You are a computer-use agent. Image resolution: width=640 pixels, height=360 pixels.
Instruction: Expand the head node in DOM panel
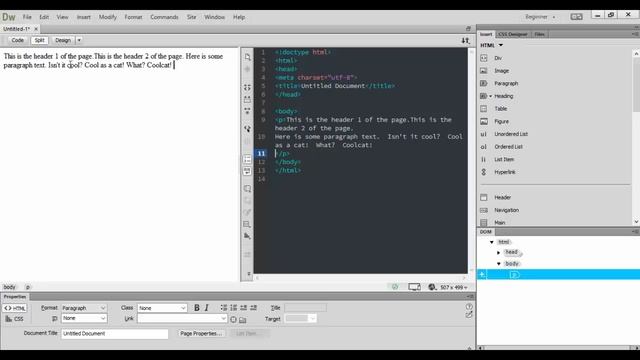pos(498,253)
